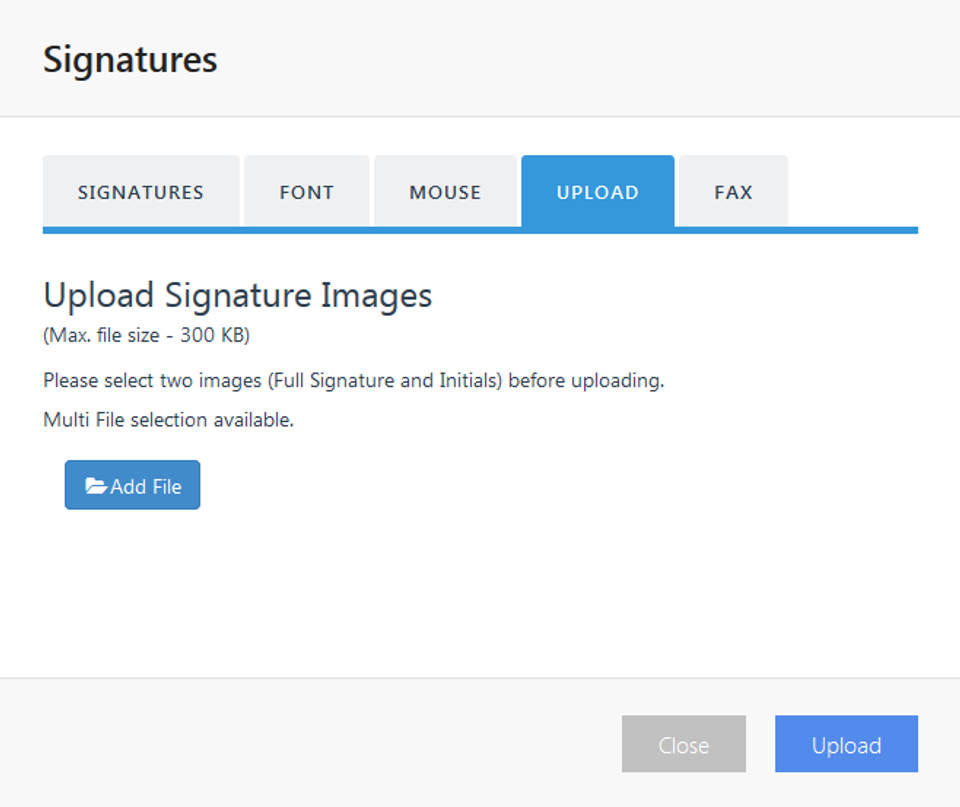960x807 pixels.
Task: Click the gray footer area left of Close
Action: (x=300, y=744)
